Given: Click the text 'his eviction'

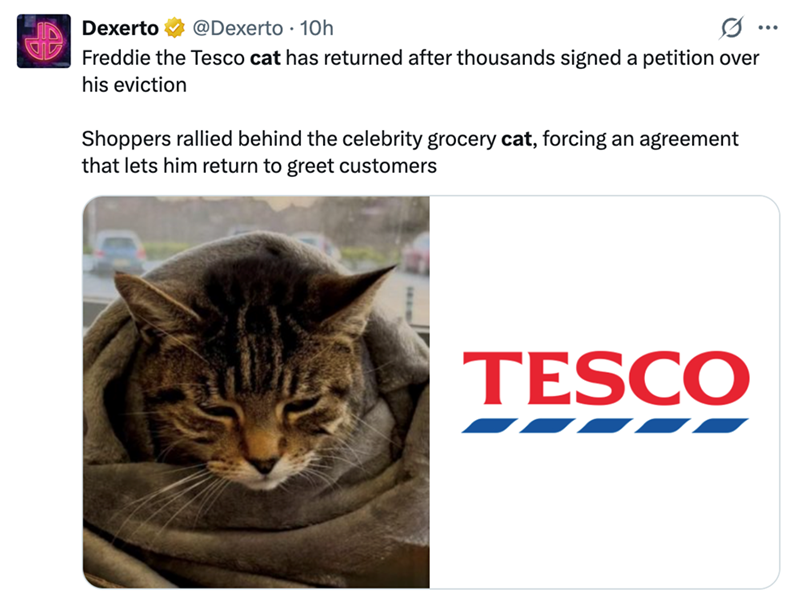Looking at the screenshot, I should click(134, 85).
